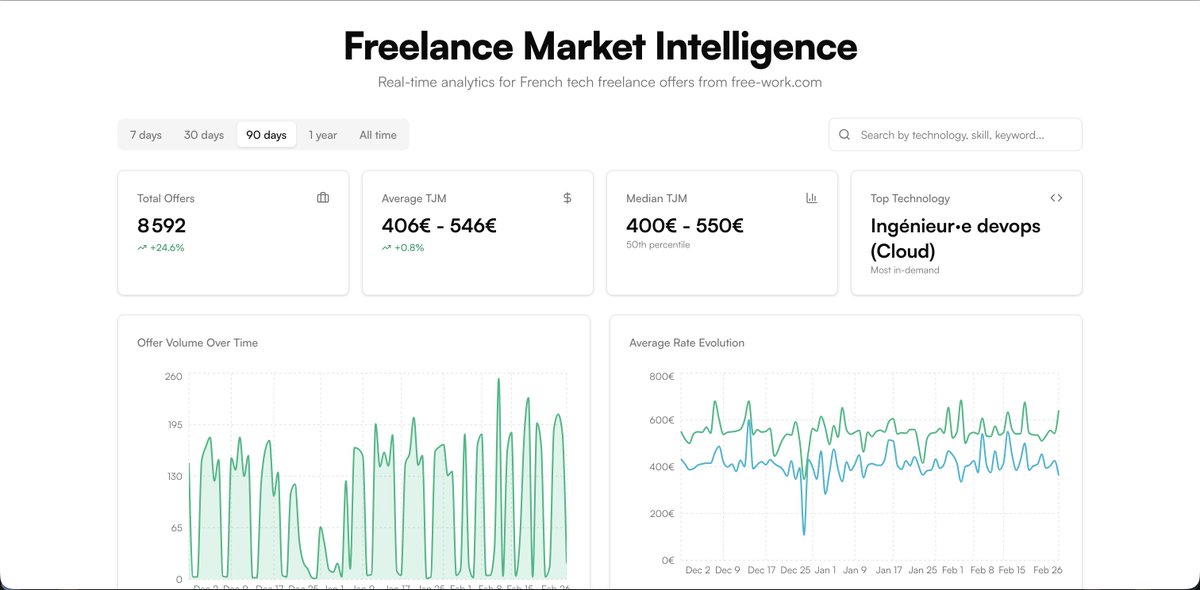The height and width of the screenshot is (590, 1200).
Task: Click the trend arrow next to +0.8%
Action: (386, 247)
